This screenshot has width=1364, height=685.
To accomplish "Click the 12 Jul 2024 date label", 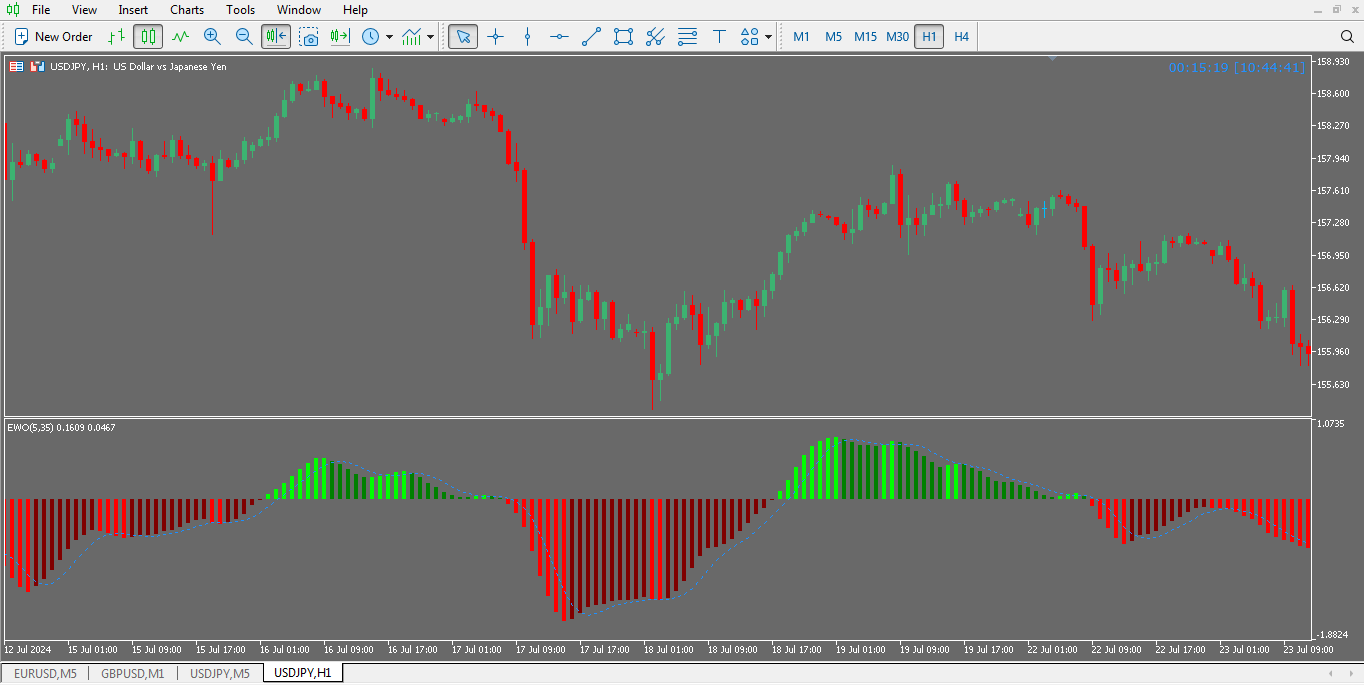I will (29, 650).
